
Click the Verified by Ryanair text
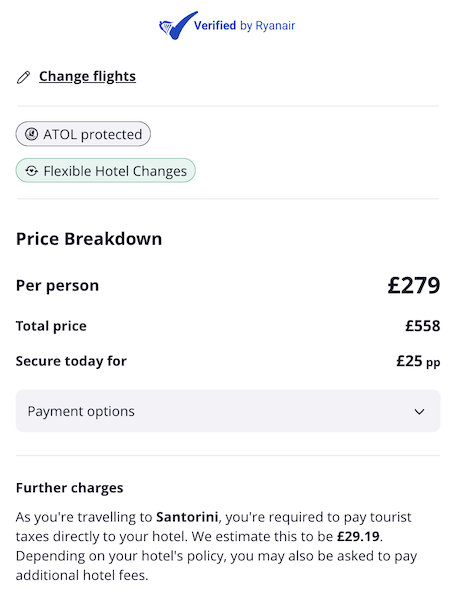point(244,26)
